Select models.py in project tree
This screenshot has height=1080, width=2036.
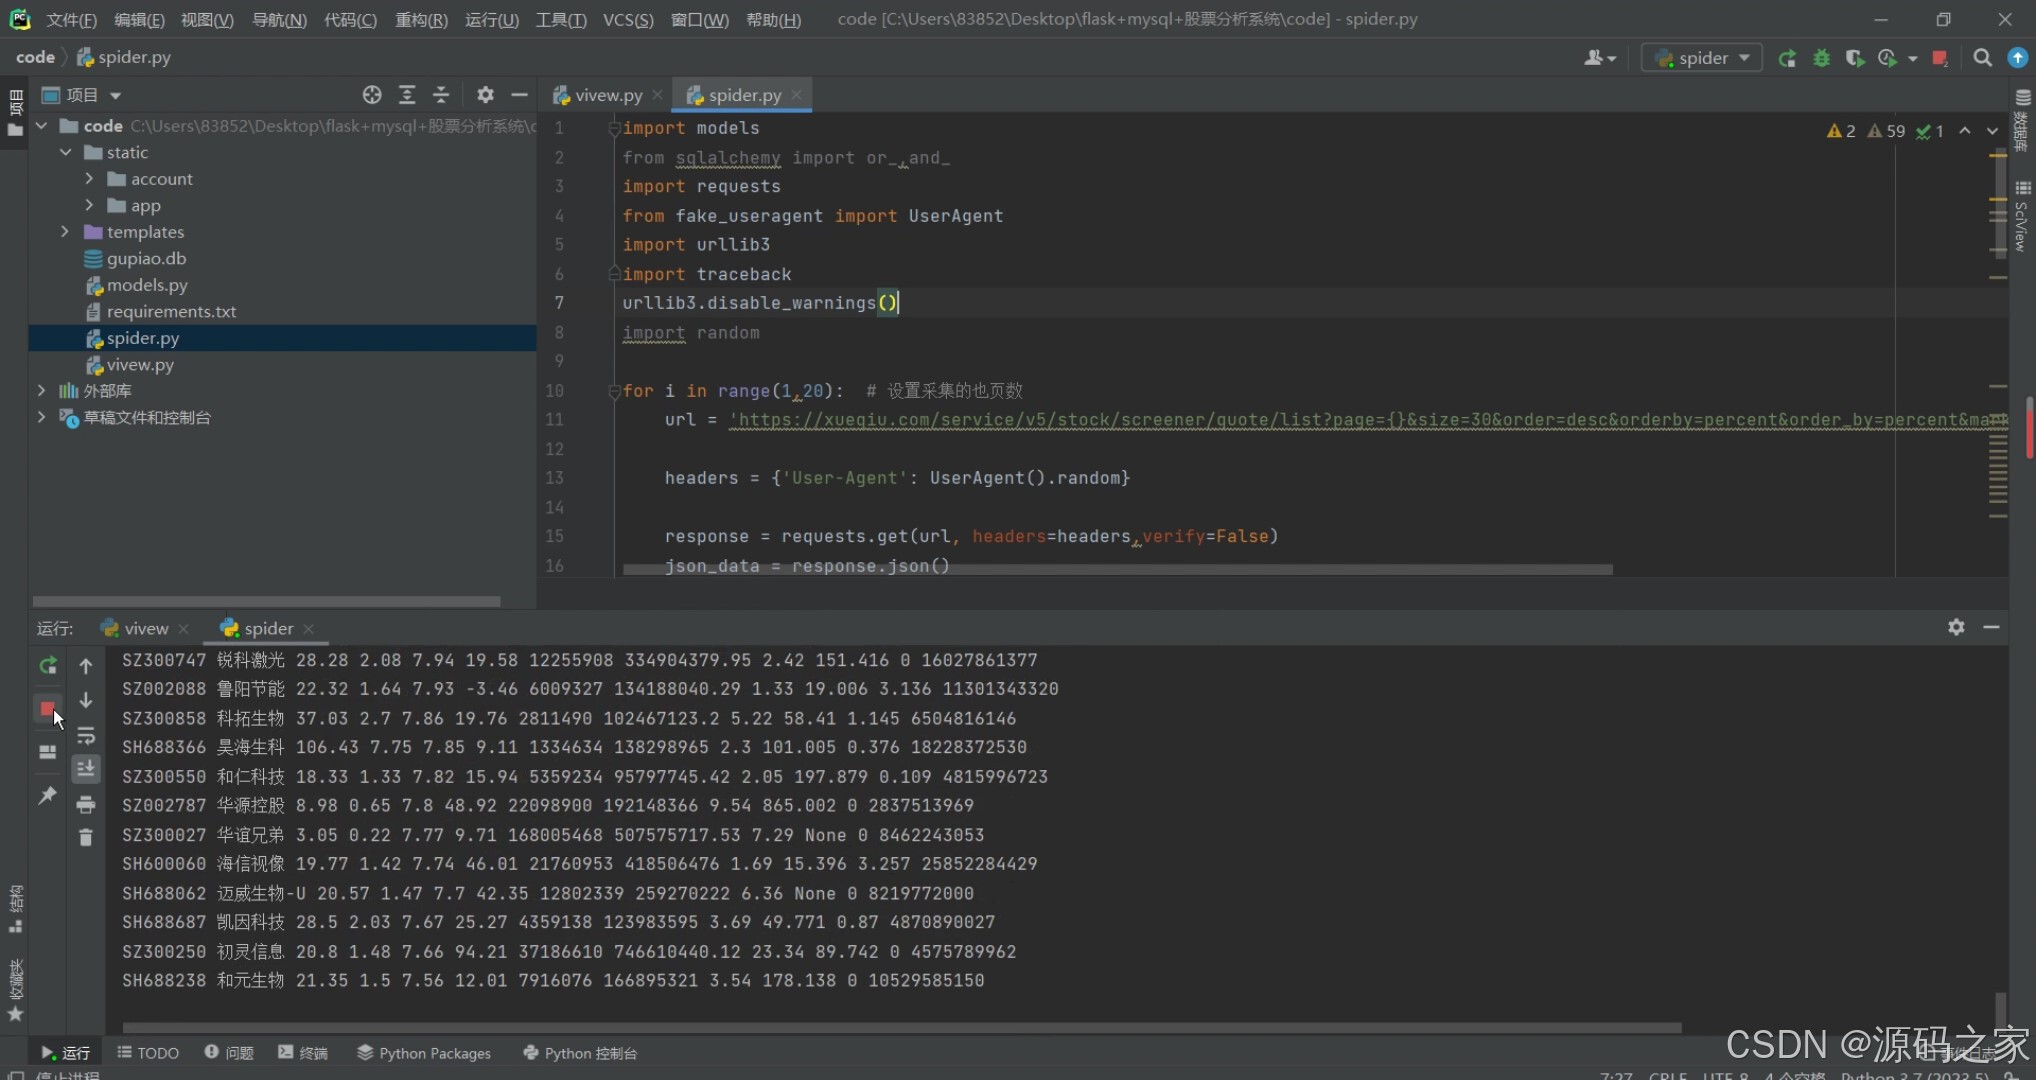coord(146,285)
